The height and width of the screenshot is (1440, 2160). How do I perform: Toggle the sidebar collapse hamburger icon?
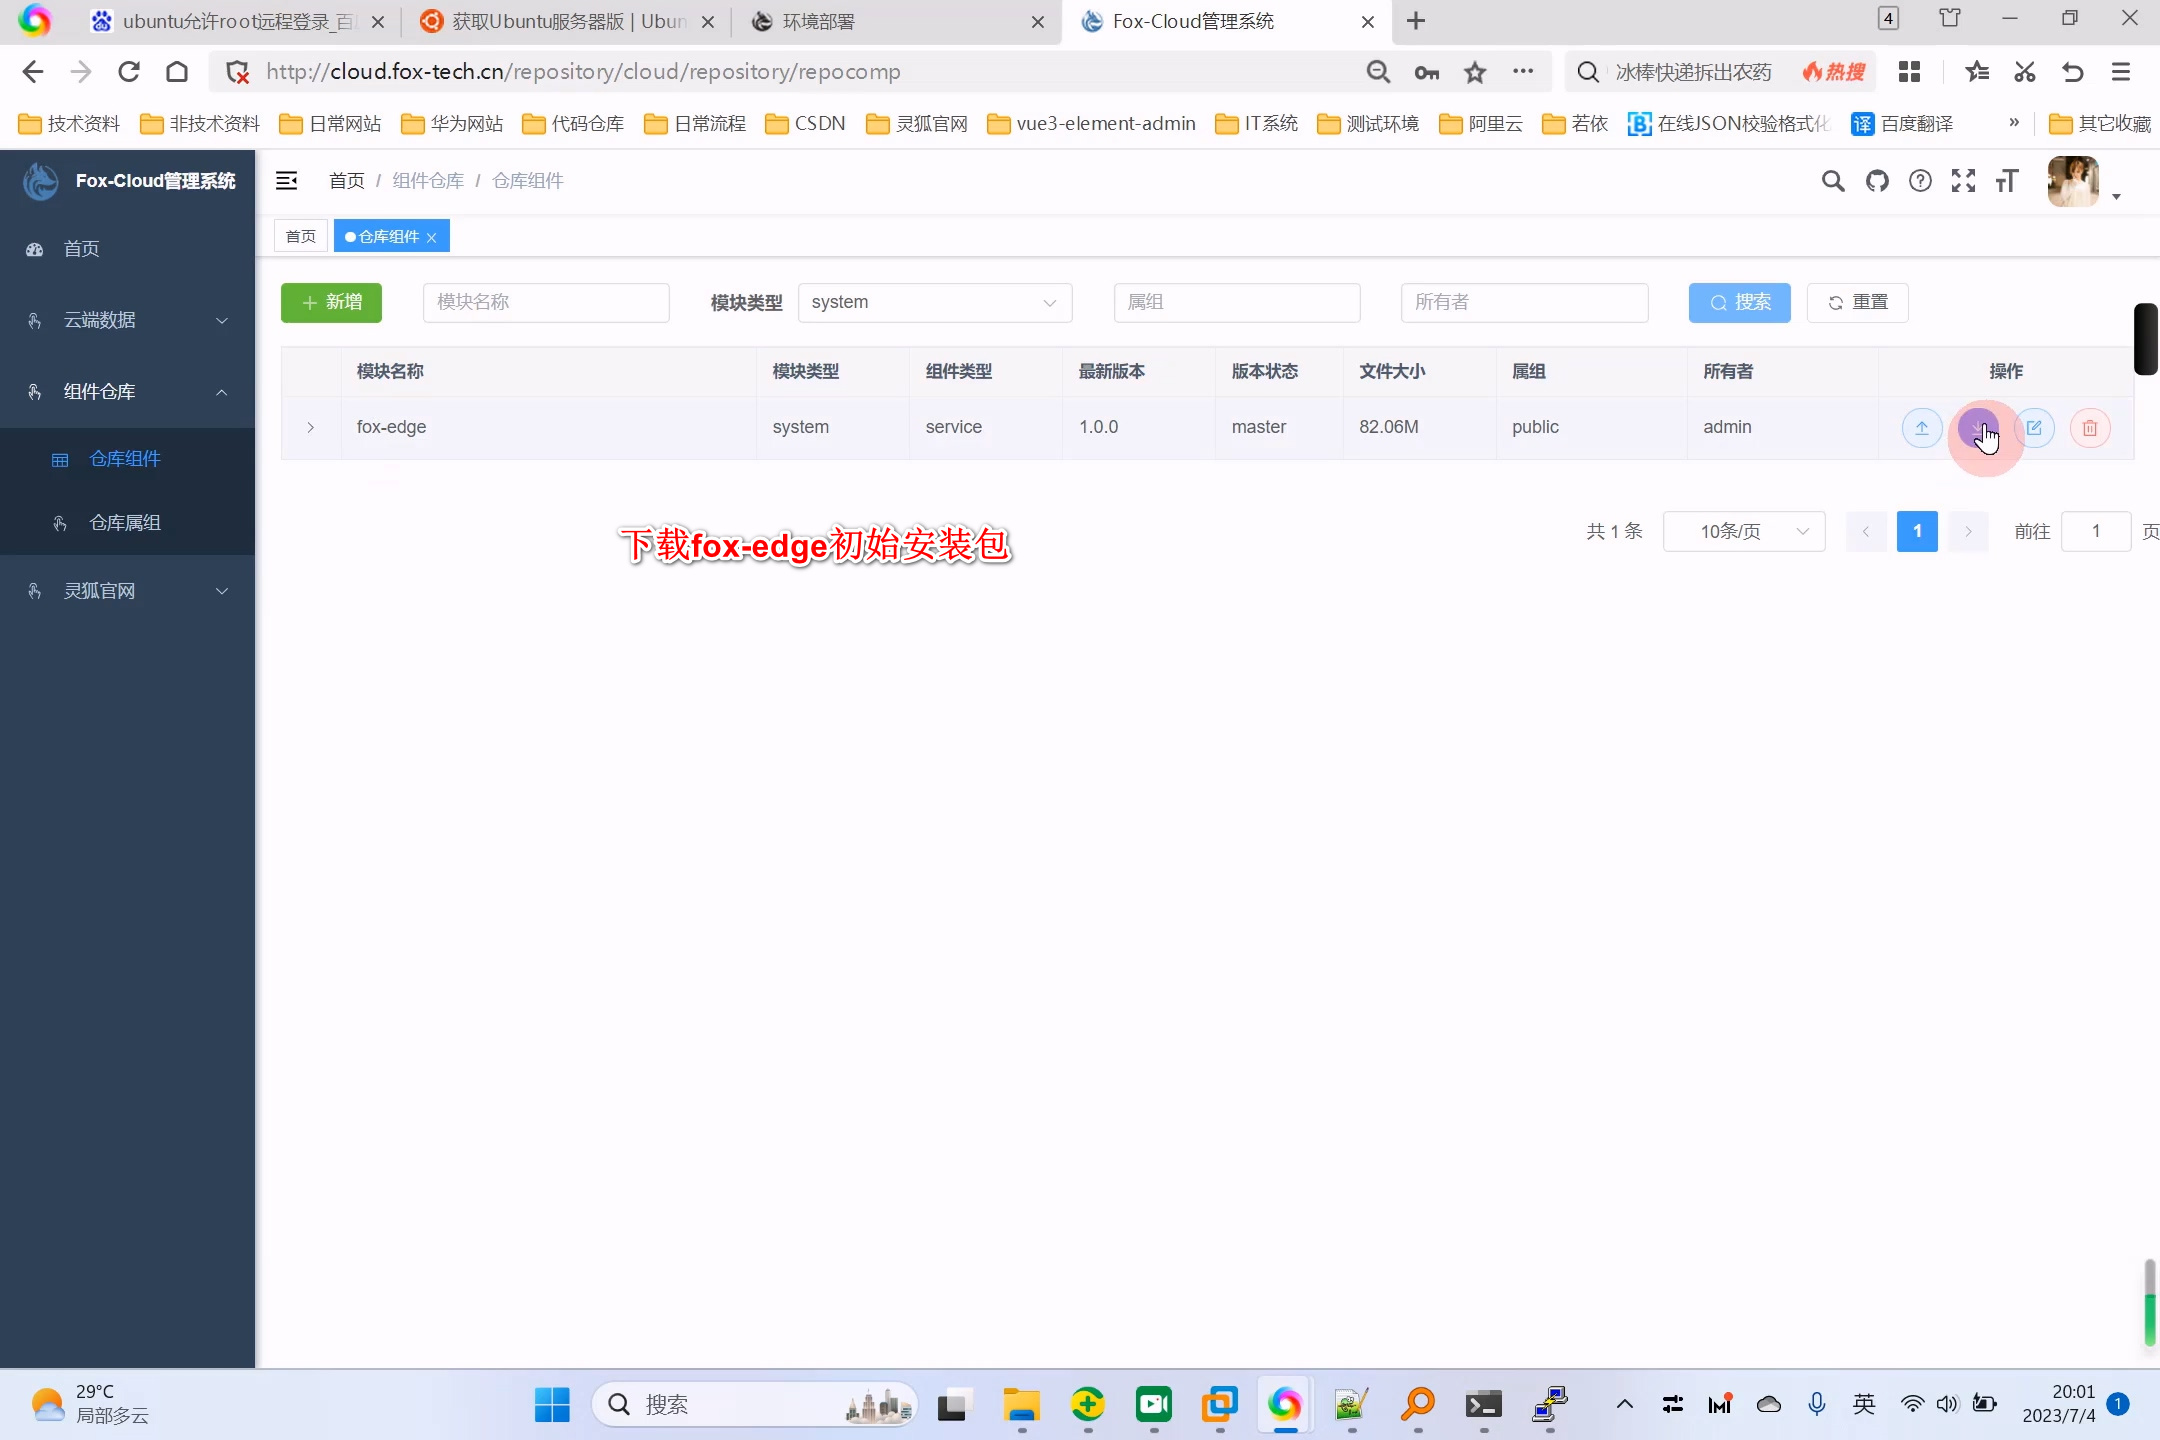tap(287, 180)
